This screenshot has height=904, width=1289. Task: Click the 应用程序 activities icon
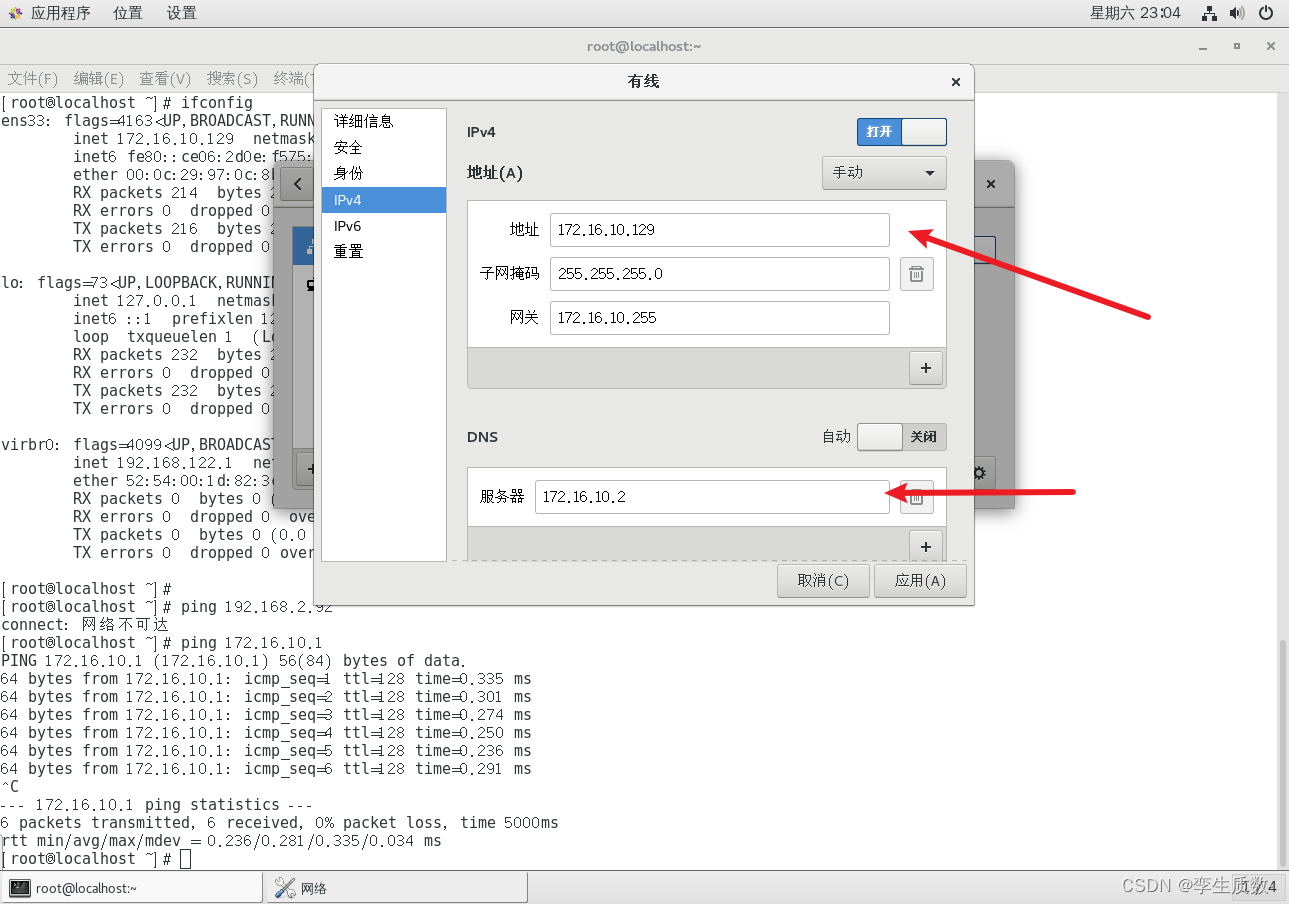15,13
